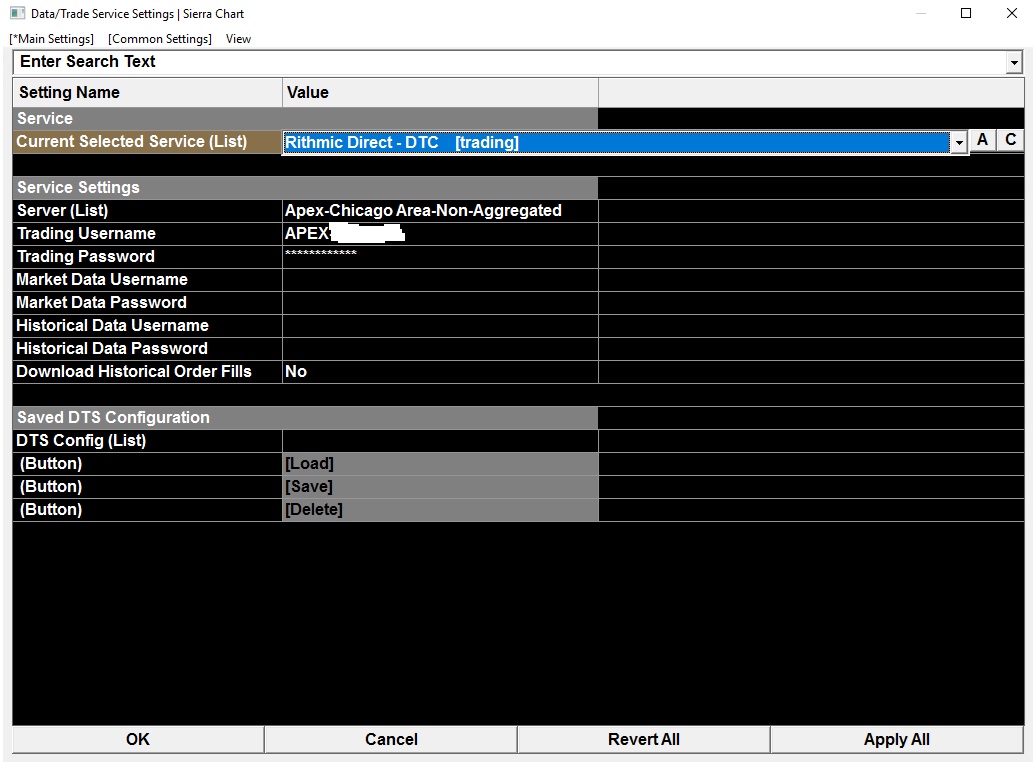Viewport: 1033px width, 762px height.
Task: Select the Current Selected Service (List) label
Action: tap(148, 142)
